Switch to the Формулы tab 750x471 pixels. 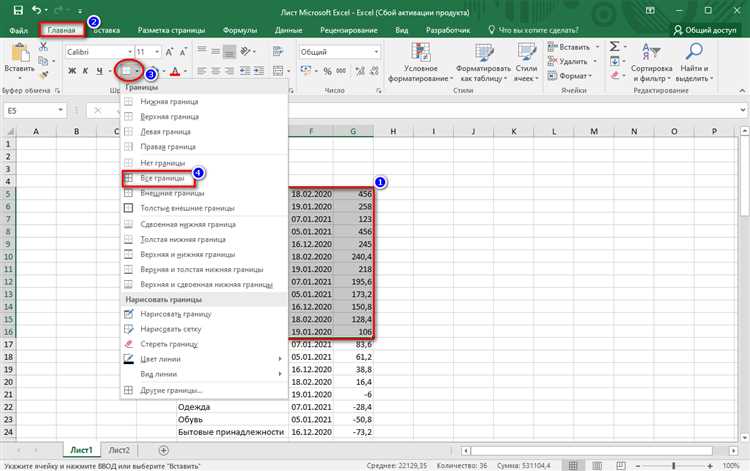240,30
